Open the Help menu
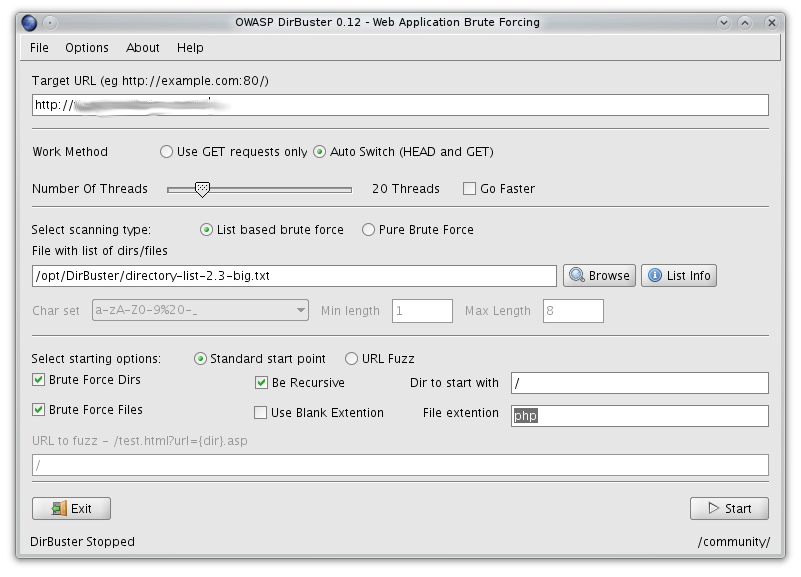This screenshot has width=801, height=577. point(190,47)
